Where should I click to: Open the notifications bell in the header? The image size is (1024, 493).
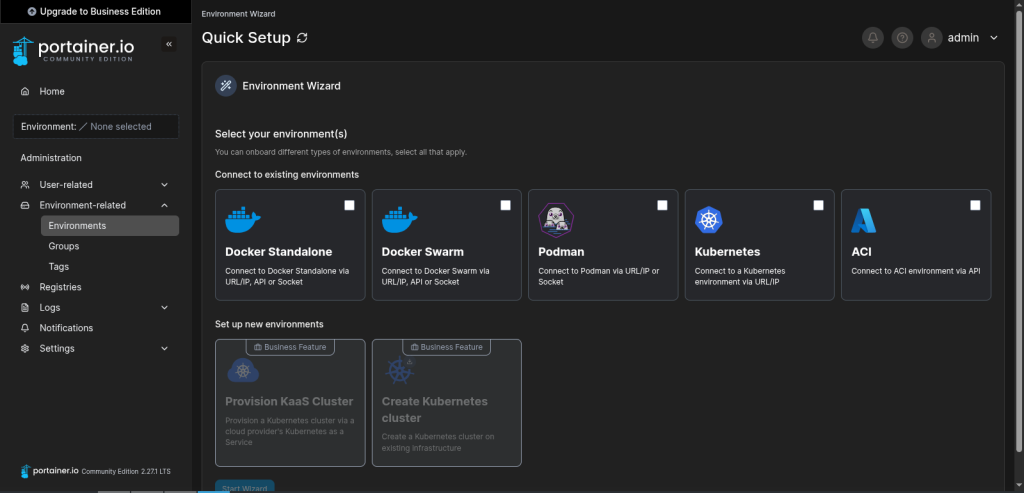pos(872,38)
